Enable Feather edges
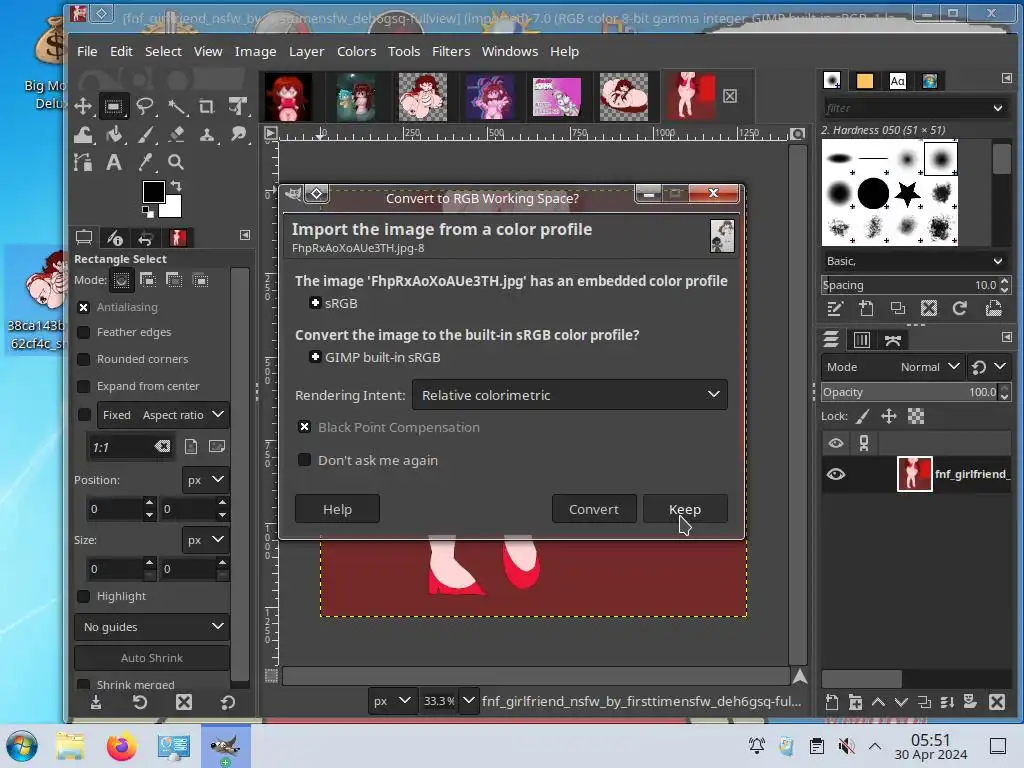Image resolution: width=1024 pixels, height=768 pixels. click(84, 332)
